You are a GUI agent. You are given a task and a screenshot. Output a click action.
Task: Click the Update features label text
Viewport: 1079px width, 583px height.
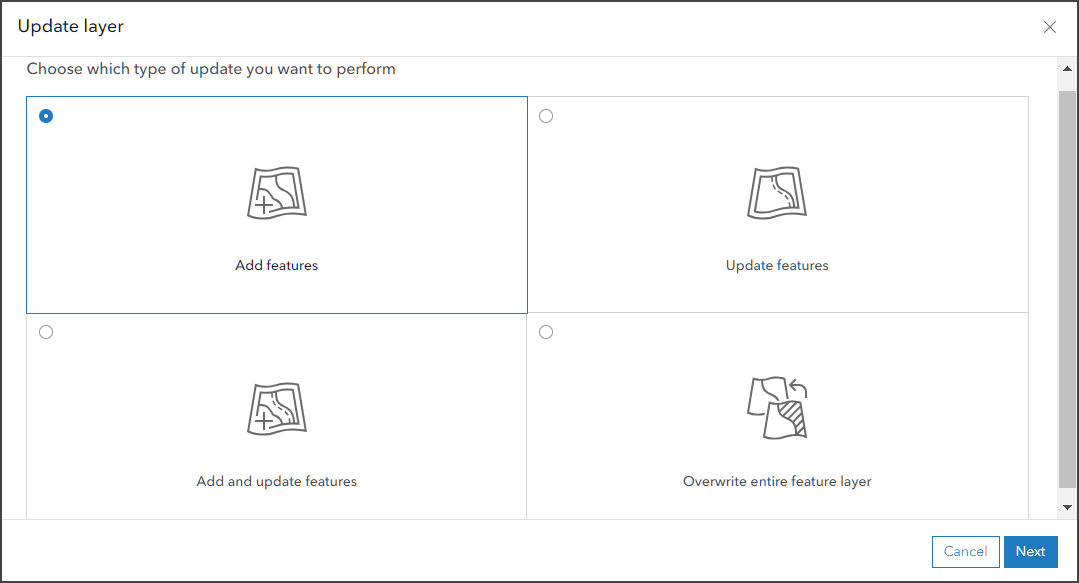777,266
